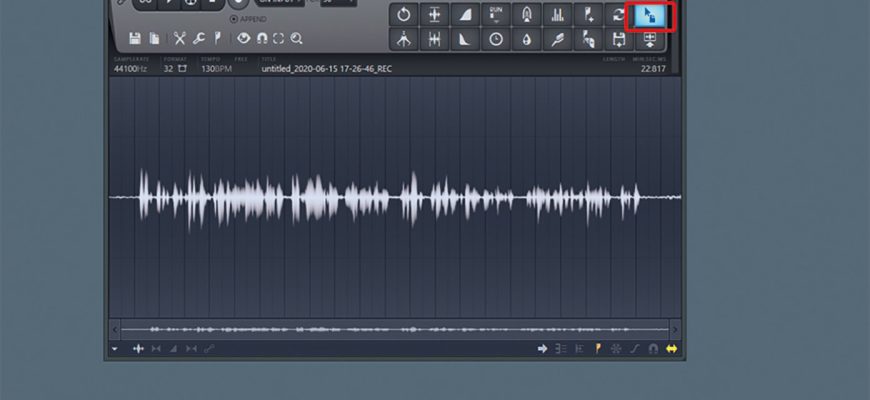This screenshot has width=870, height=400.
Task: Click the 44100Hz sample rate value
Action: click(132, 70)
